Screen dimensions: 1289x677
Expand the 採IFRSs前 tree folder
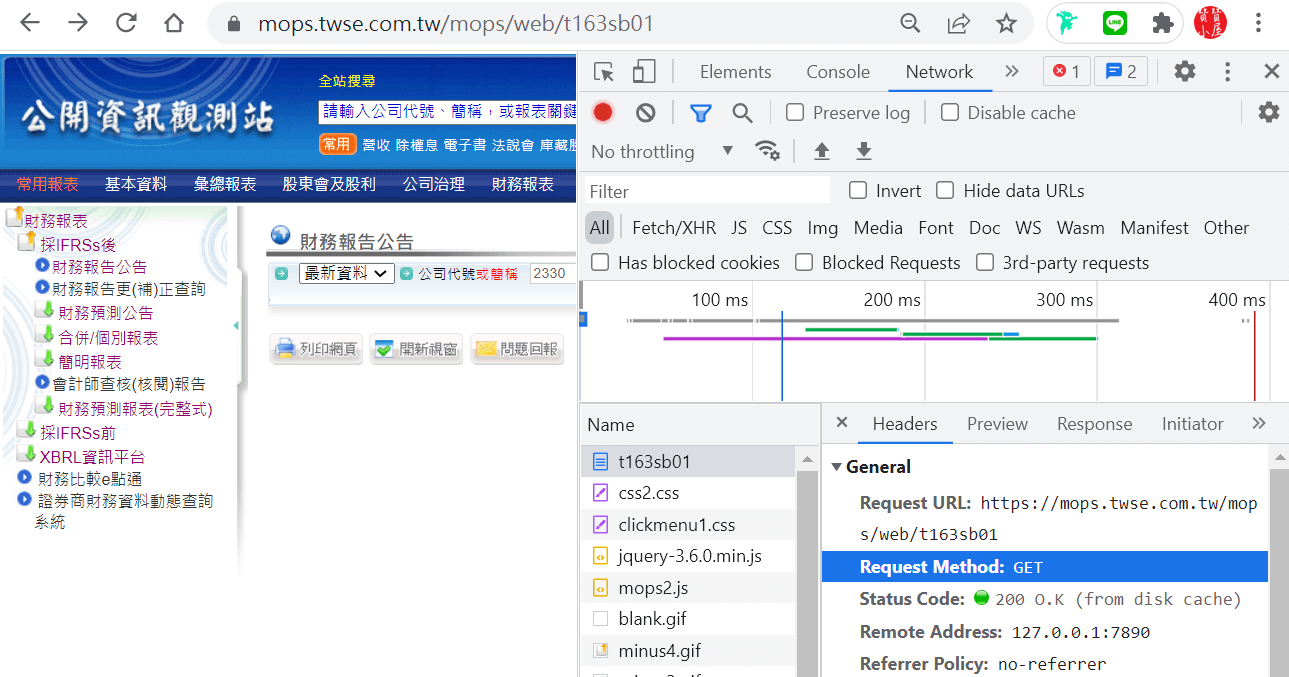tap(28, 431)
